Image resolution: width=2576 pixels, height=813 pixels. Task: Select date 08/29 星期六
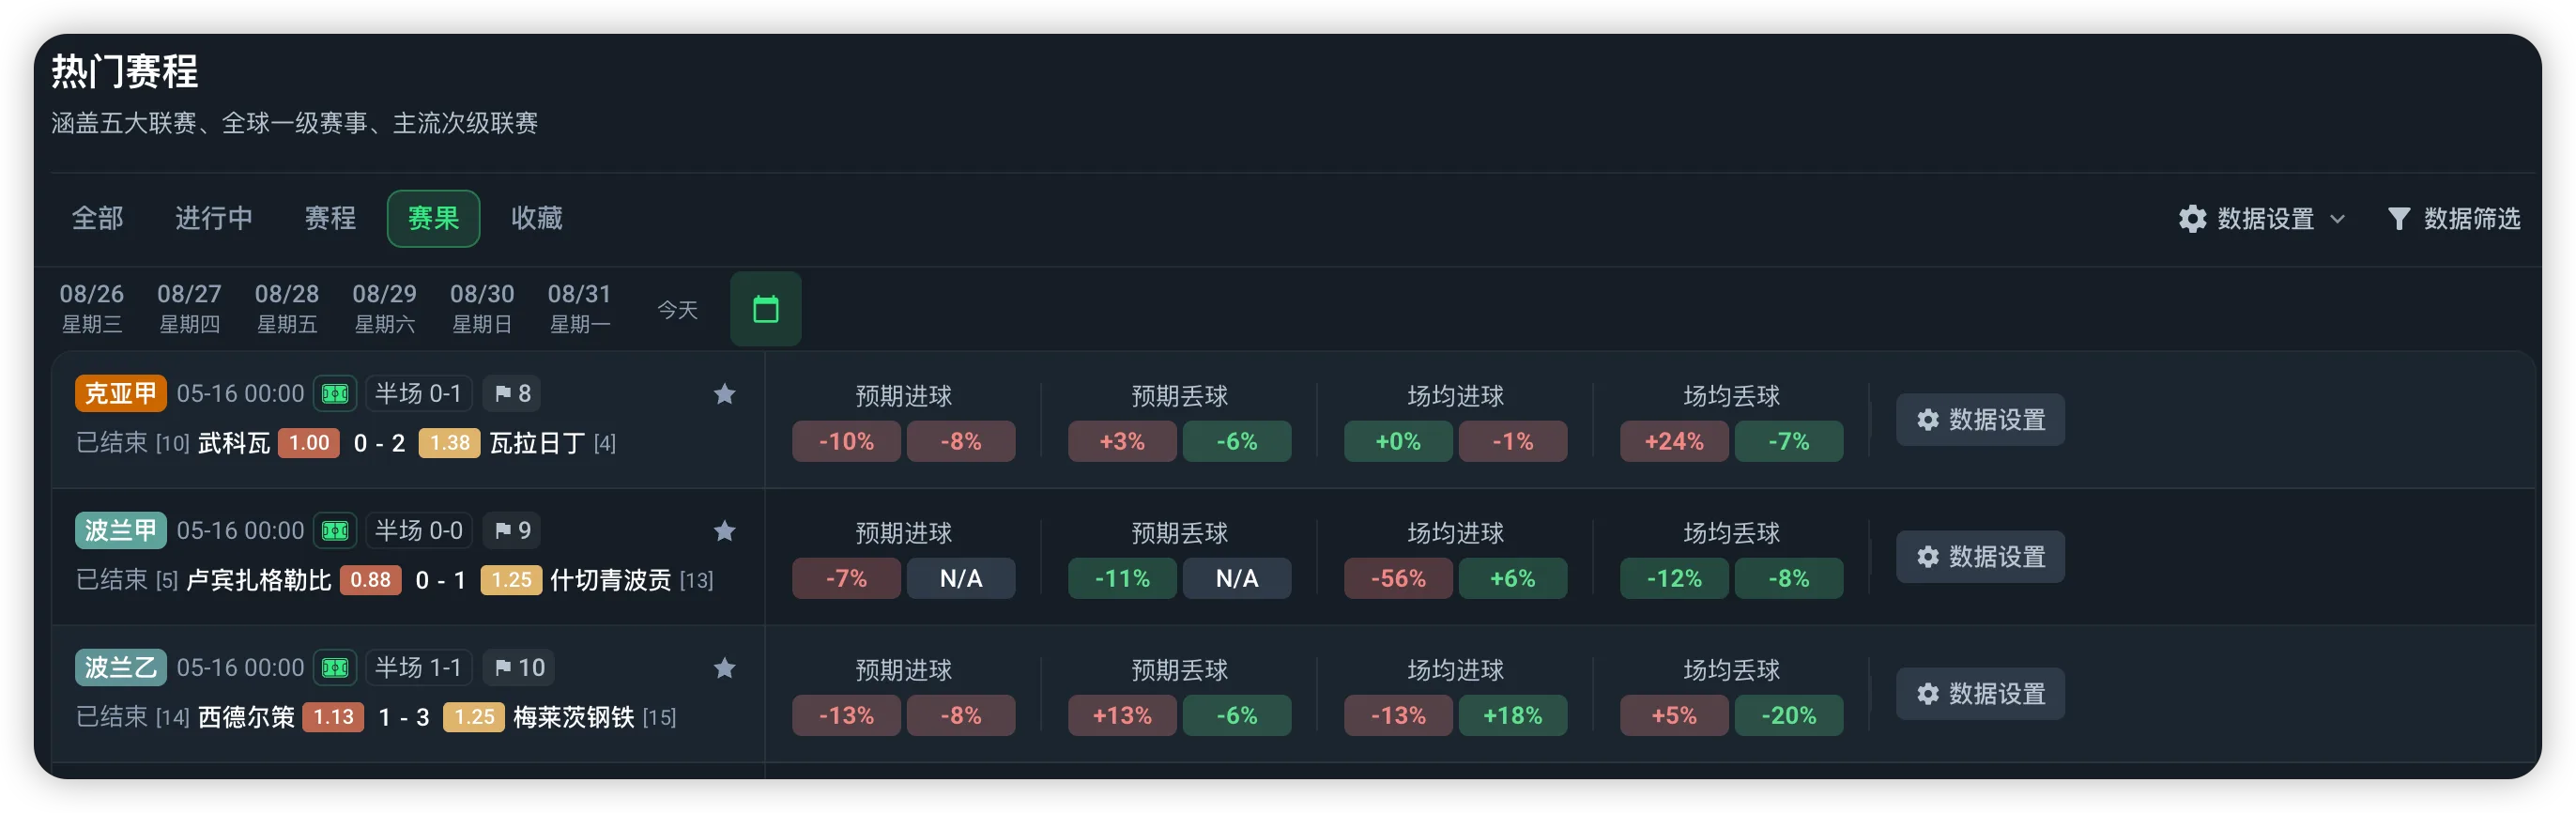[384, 308]
